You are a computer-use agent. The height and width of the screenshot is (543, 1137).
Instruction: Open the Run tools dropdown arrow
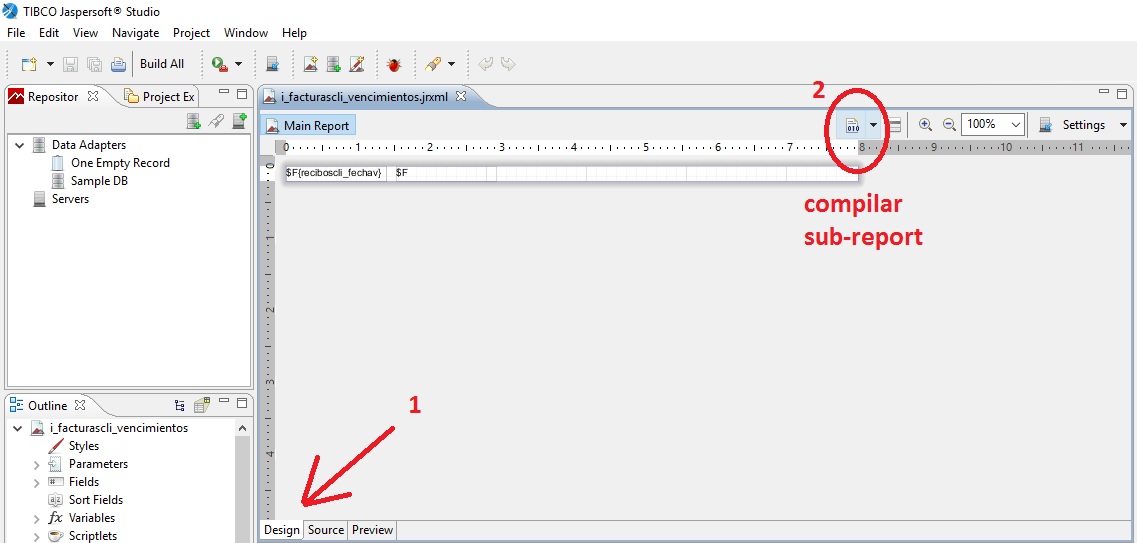(x=238, y=64)
